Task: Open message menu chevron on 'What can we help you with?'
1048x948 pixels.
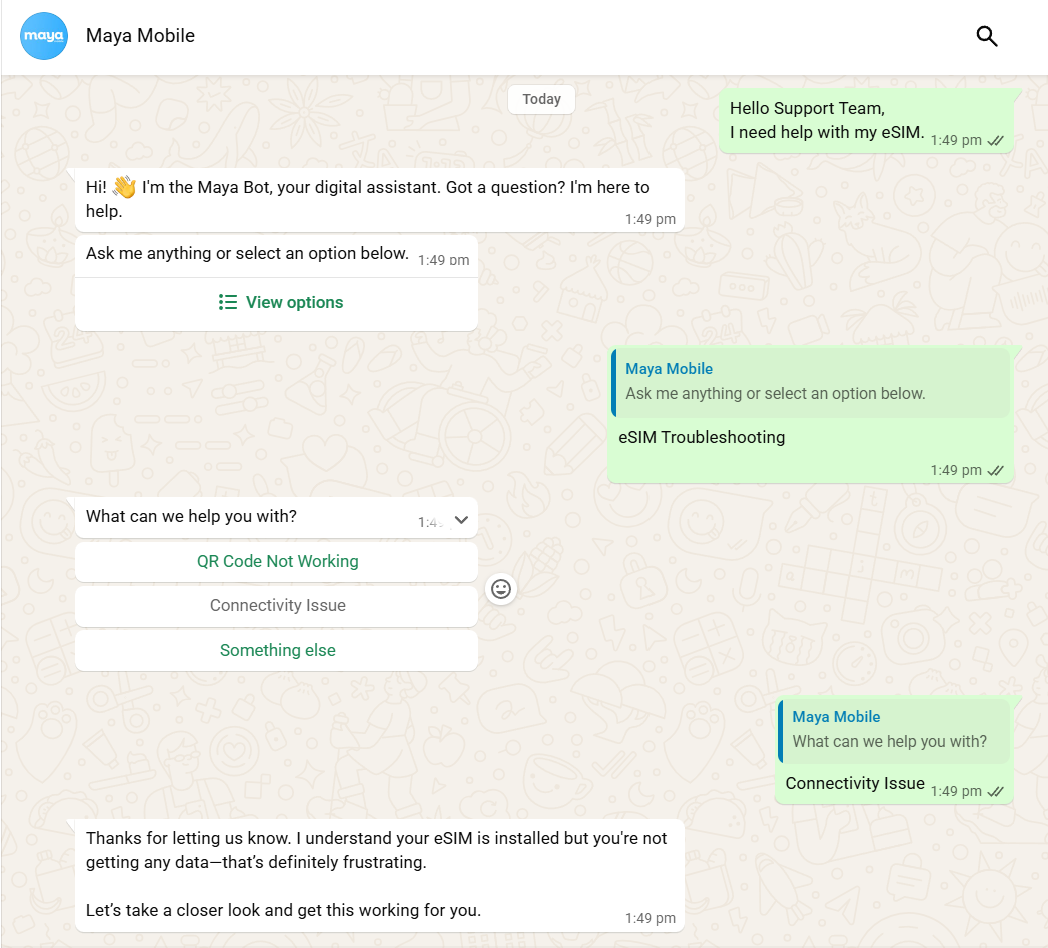Action: tap(461, 519)
